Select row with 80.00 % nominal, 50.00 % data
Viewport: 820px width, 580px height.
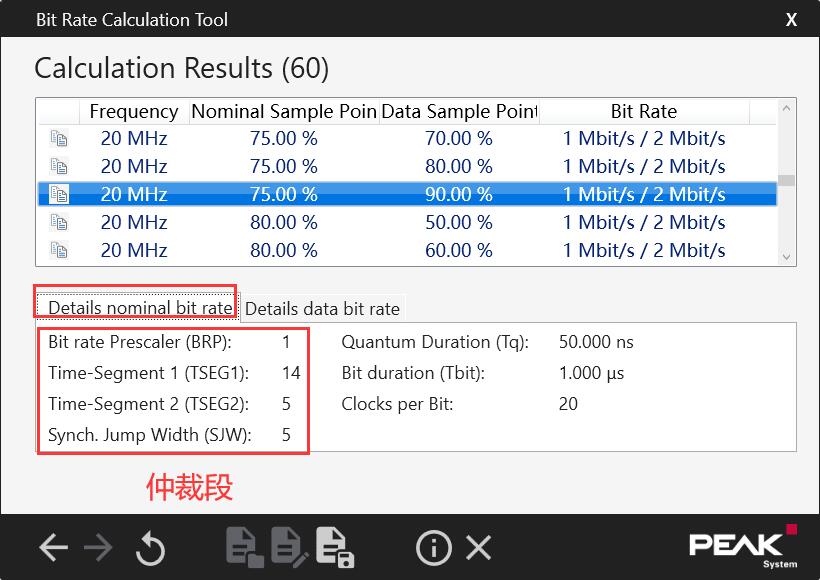coord(400,223)
